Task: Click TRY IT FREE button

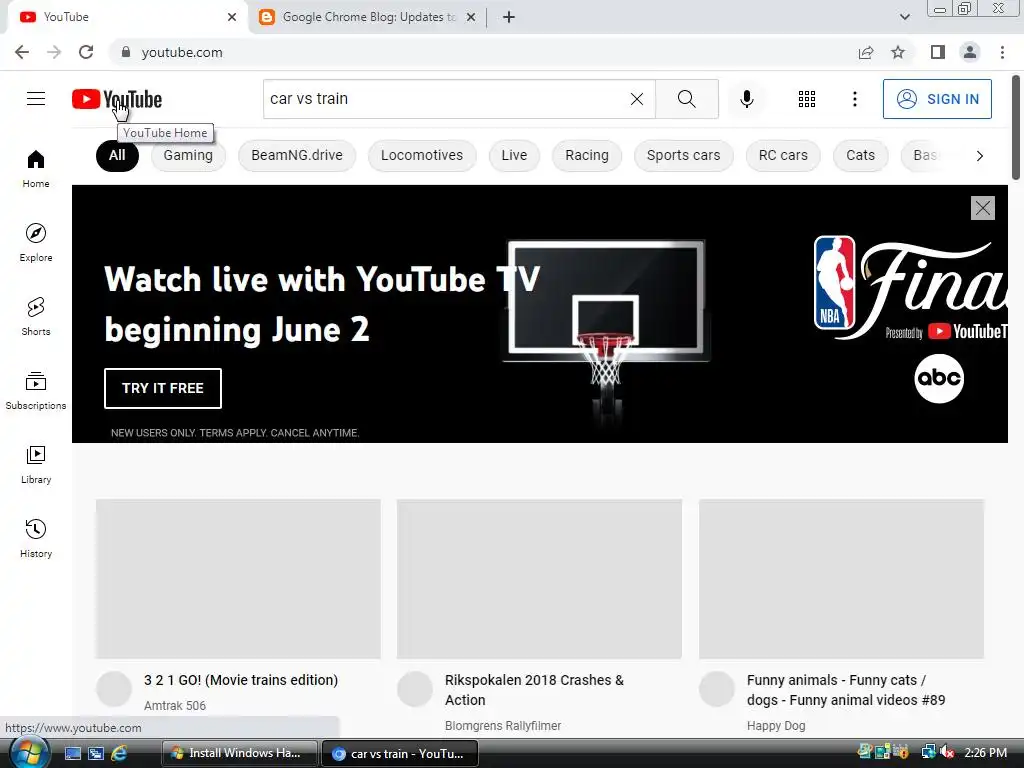Action: click(x=163, y=388)
